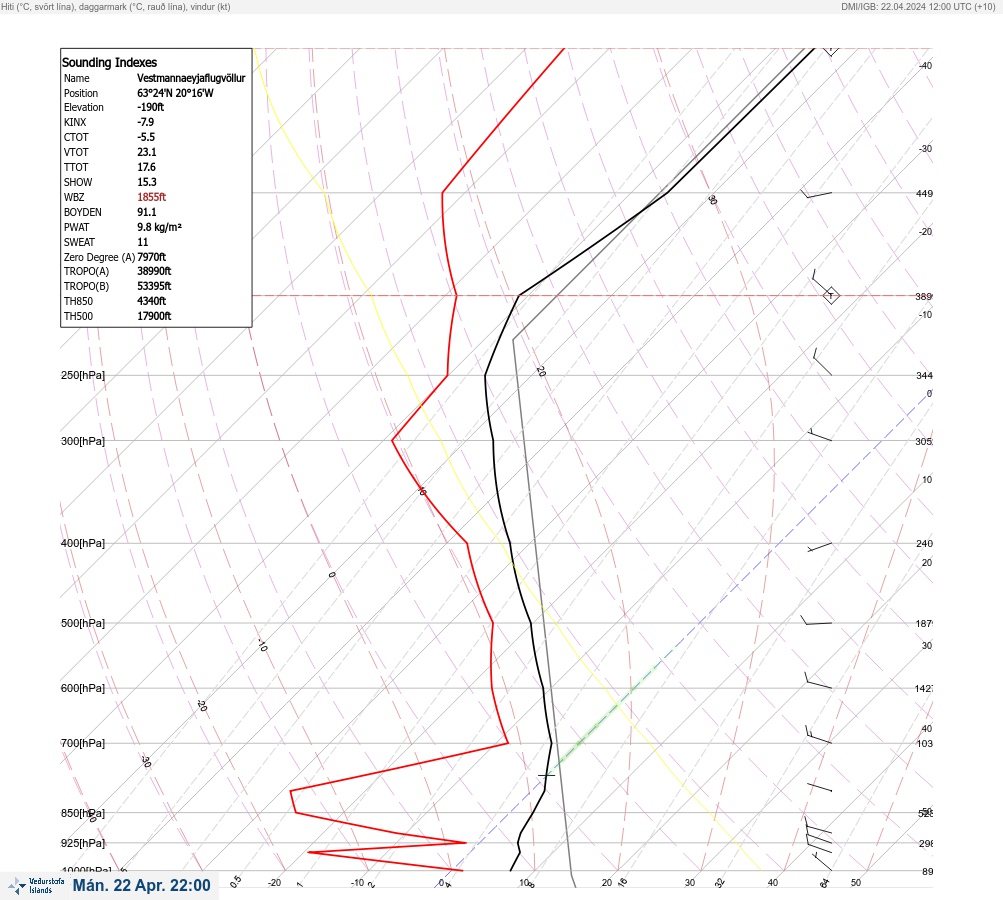Click the SHOW value '15.3'

coord(146,182)
